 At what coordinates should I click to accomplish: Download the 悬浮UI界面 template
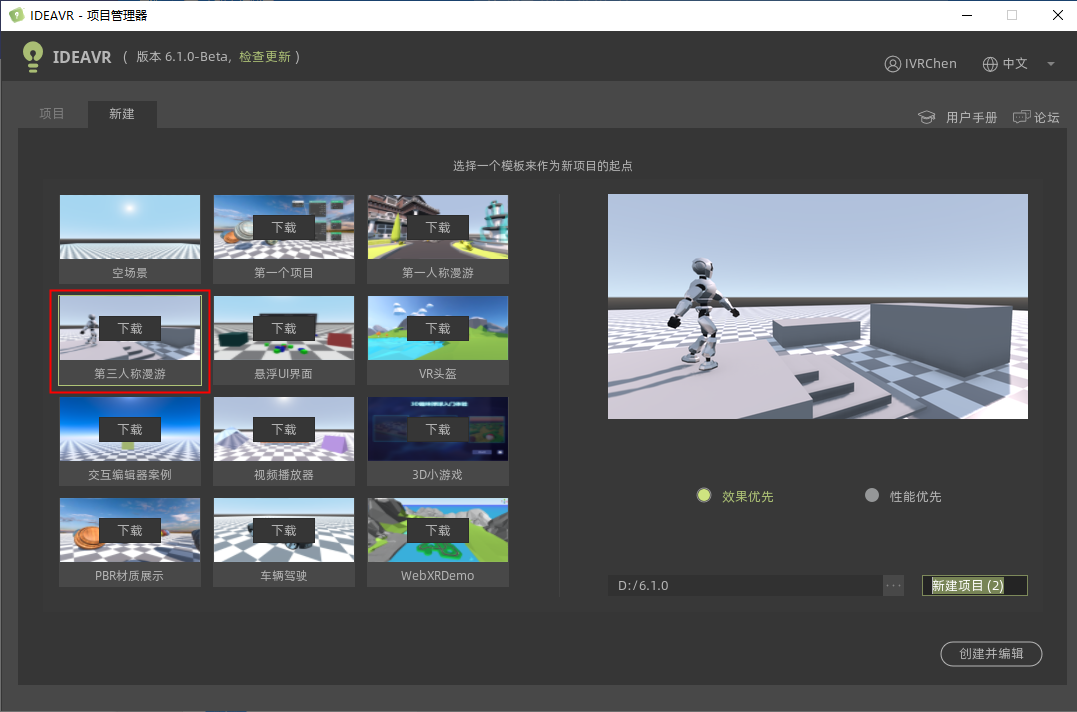pyautogui.click(x=284, y=328)
